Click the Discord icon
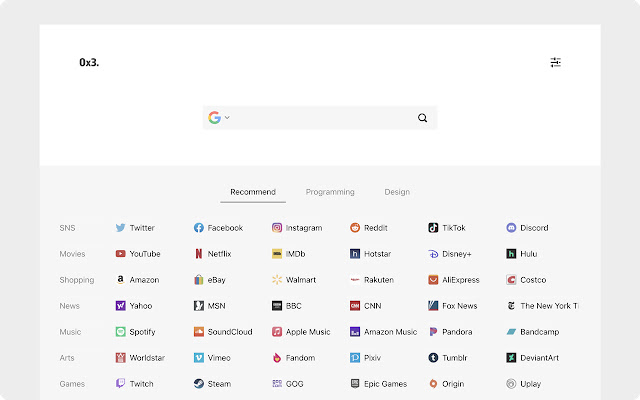This screenshot has width=640, height=400. (511, 228)
